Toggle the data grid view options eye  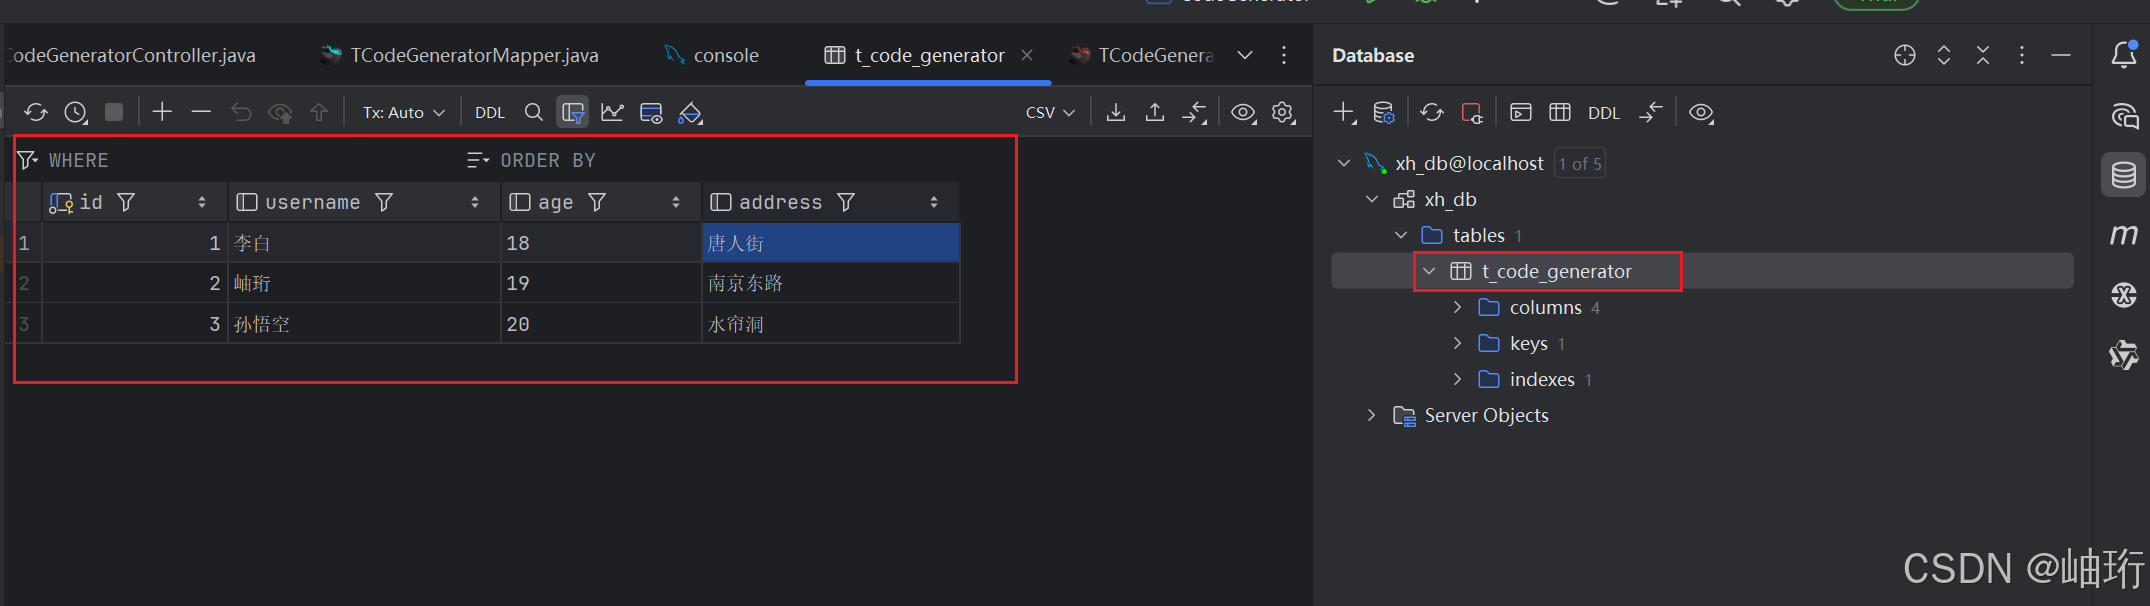[1243, 112]
